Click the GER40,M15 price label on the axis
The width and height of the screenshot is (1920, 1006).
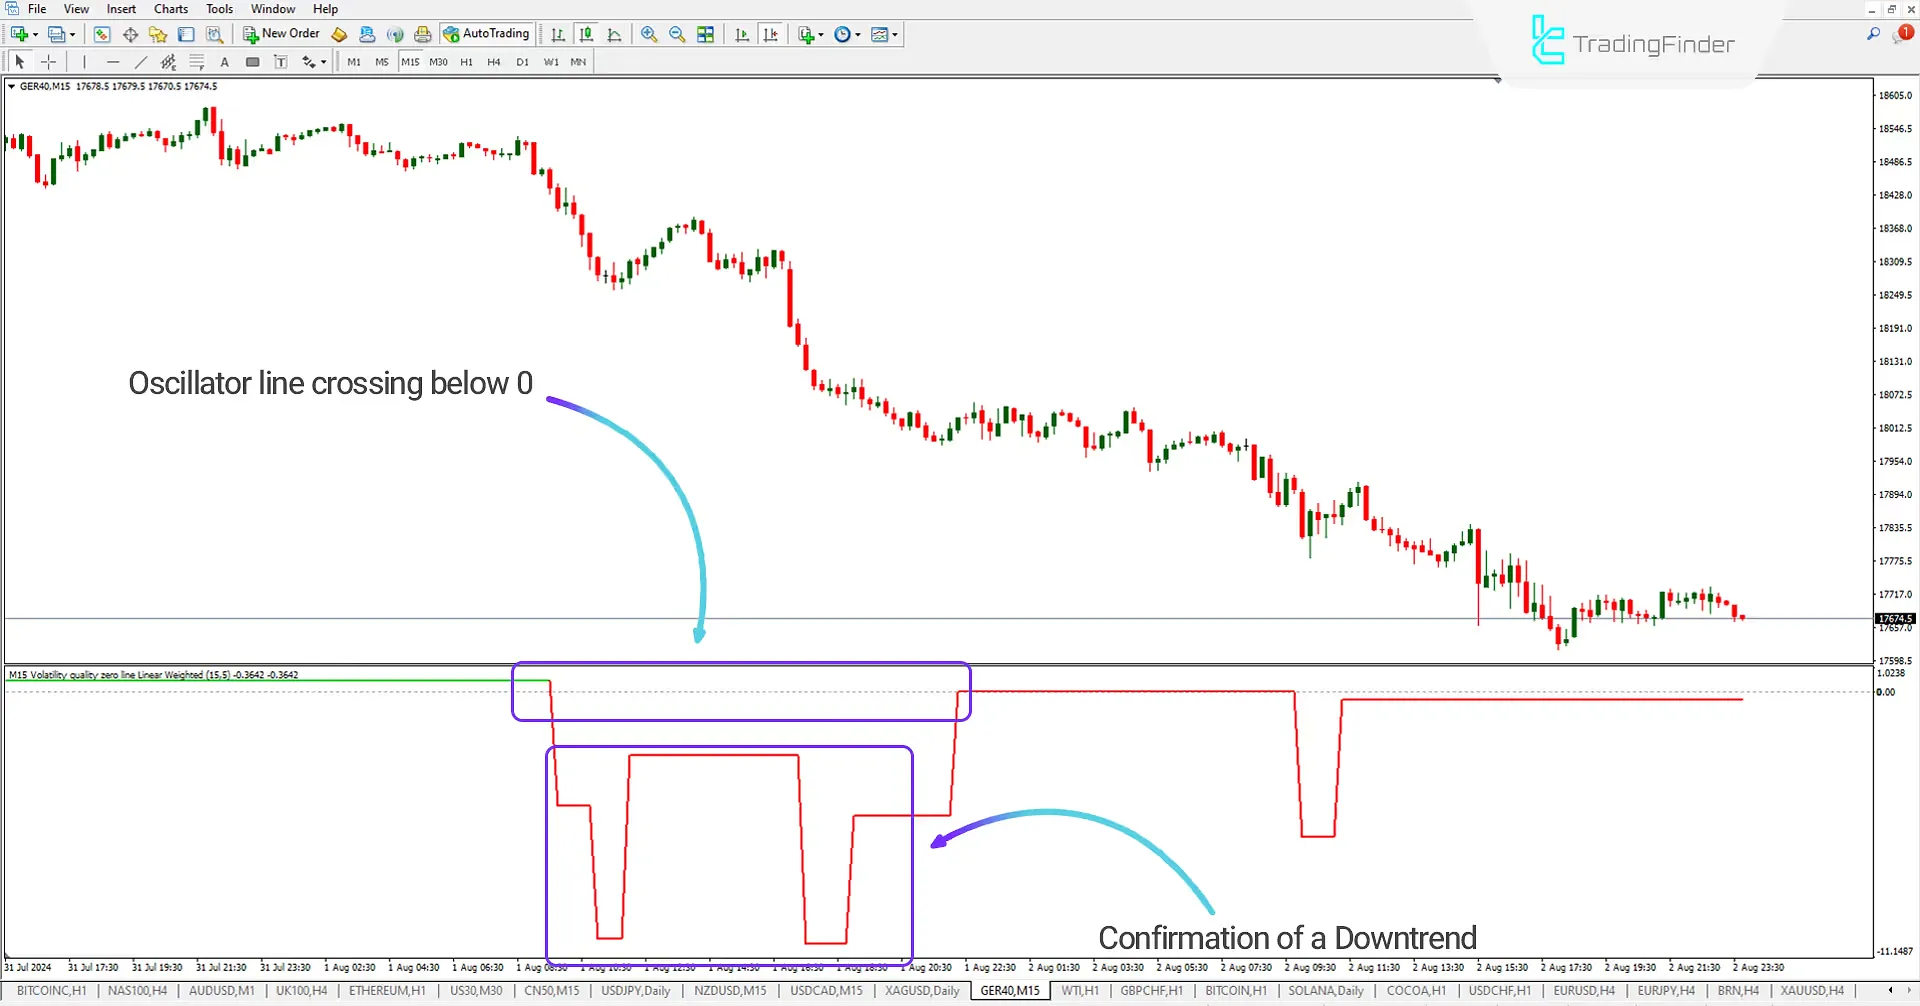coord(1894,618)
